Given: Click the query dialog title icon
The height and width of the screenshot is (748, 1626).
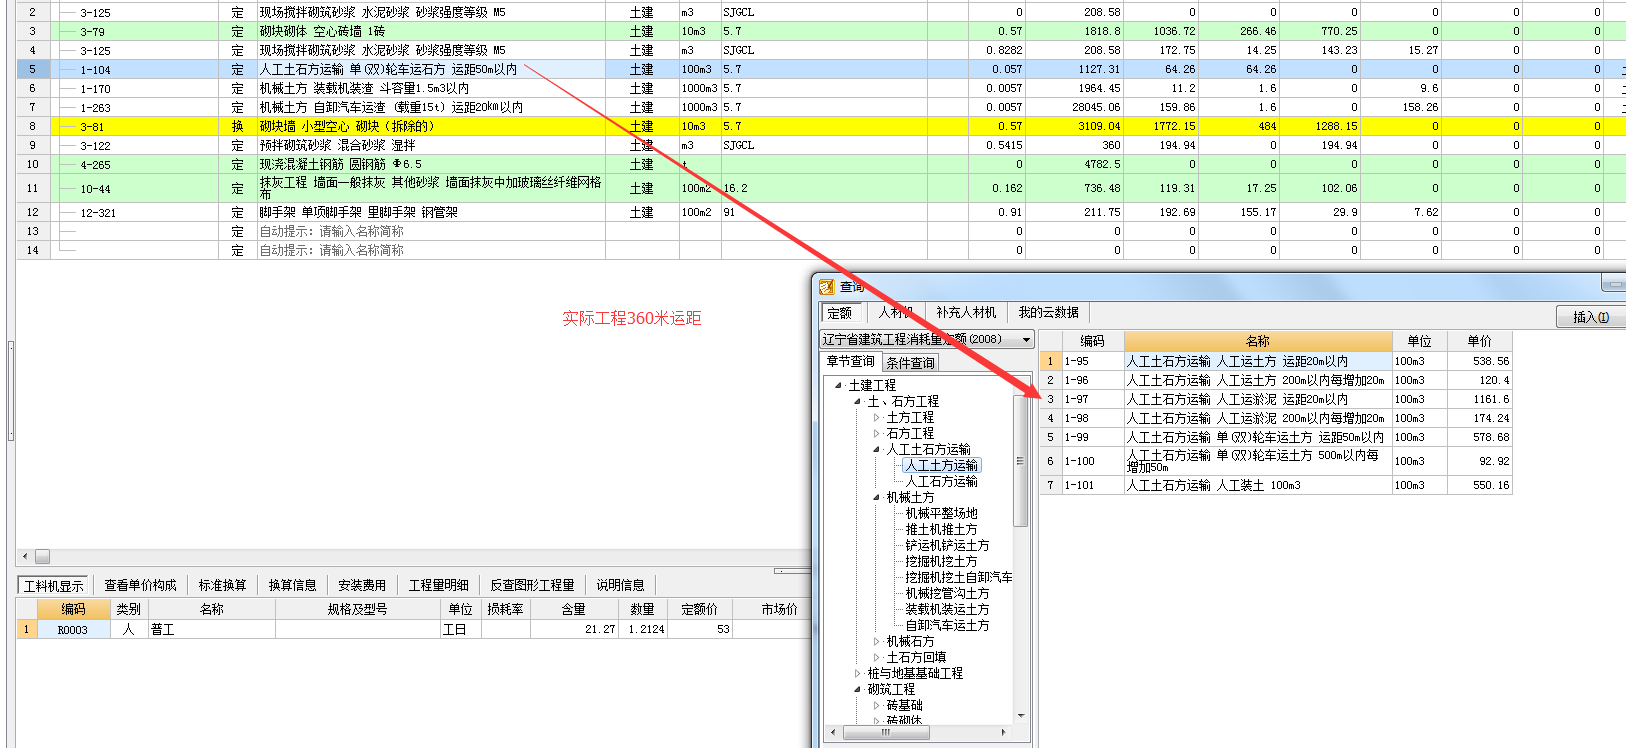Looking at the screenshot, I should 827,287.
